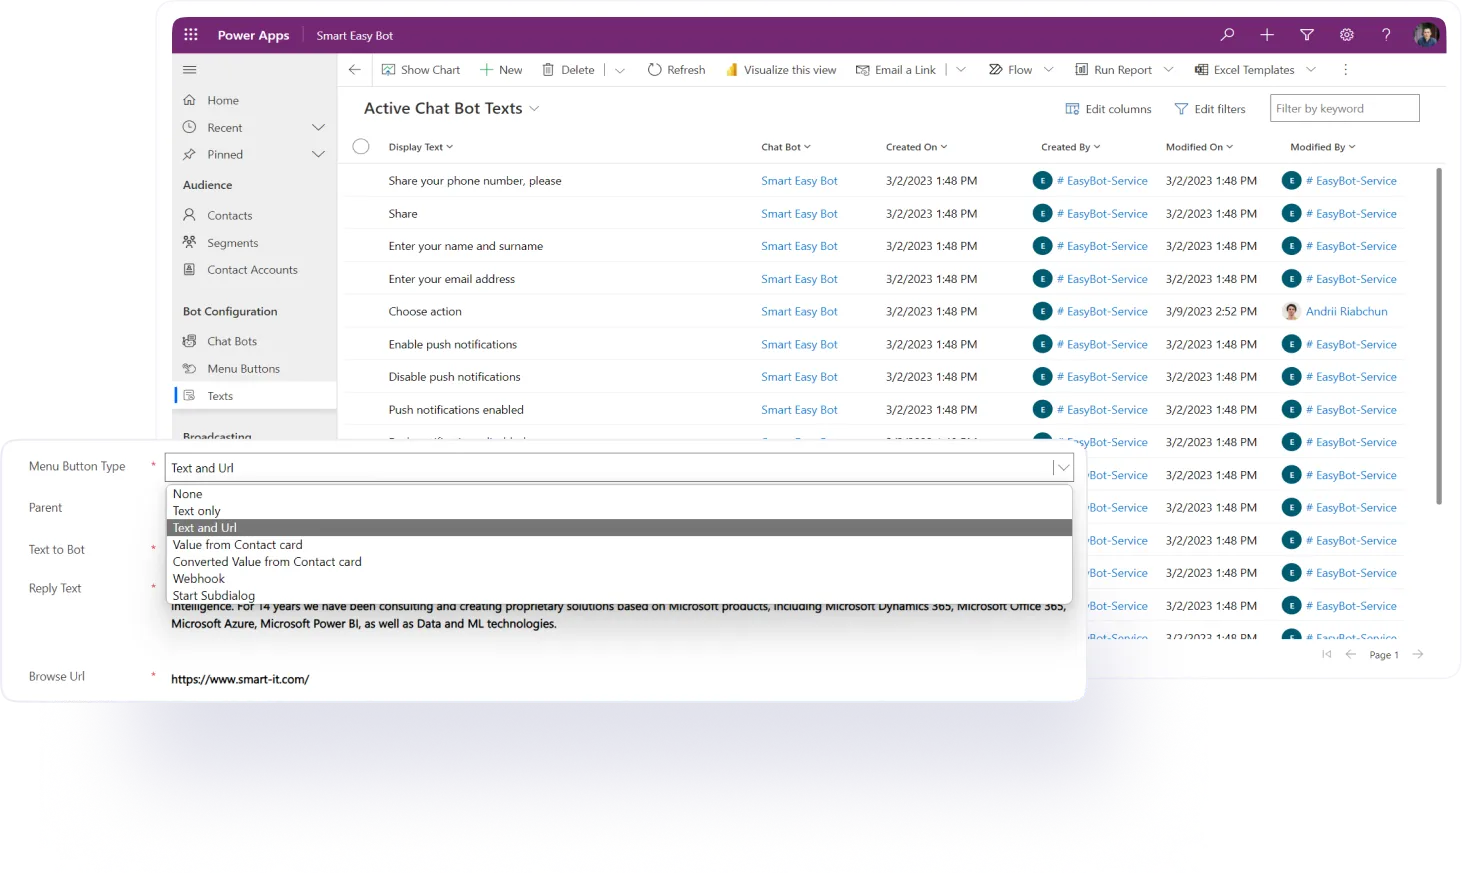Viewport: 1462px width, 874px height.
Task: Click Show Chart in the command bar
Action: [421, 70]
